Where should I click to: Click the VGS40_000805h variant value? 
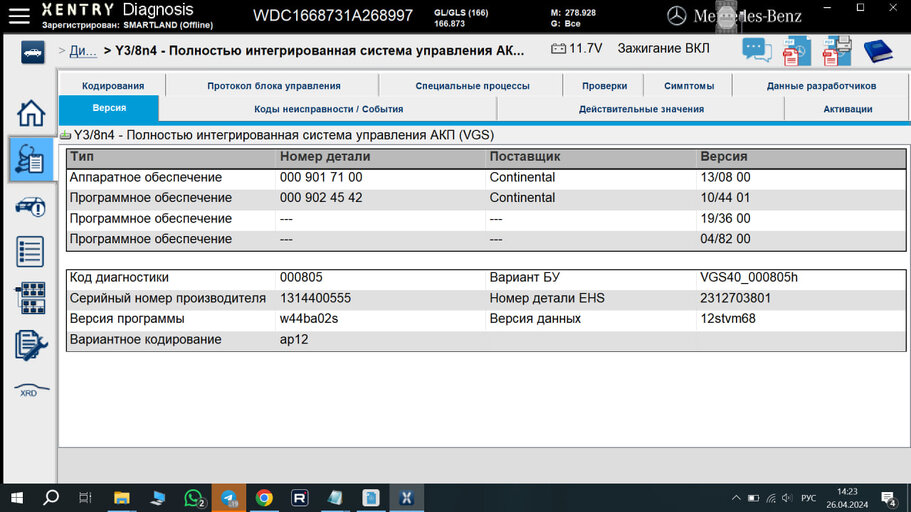coord(748,277)
